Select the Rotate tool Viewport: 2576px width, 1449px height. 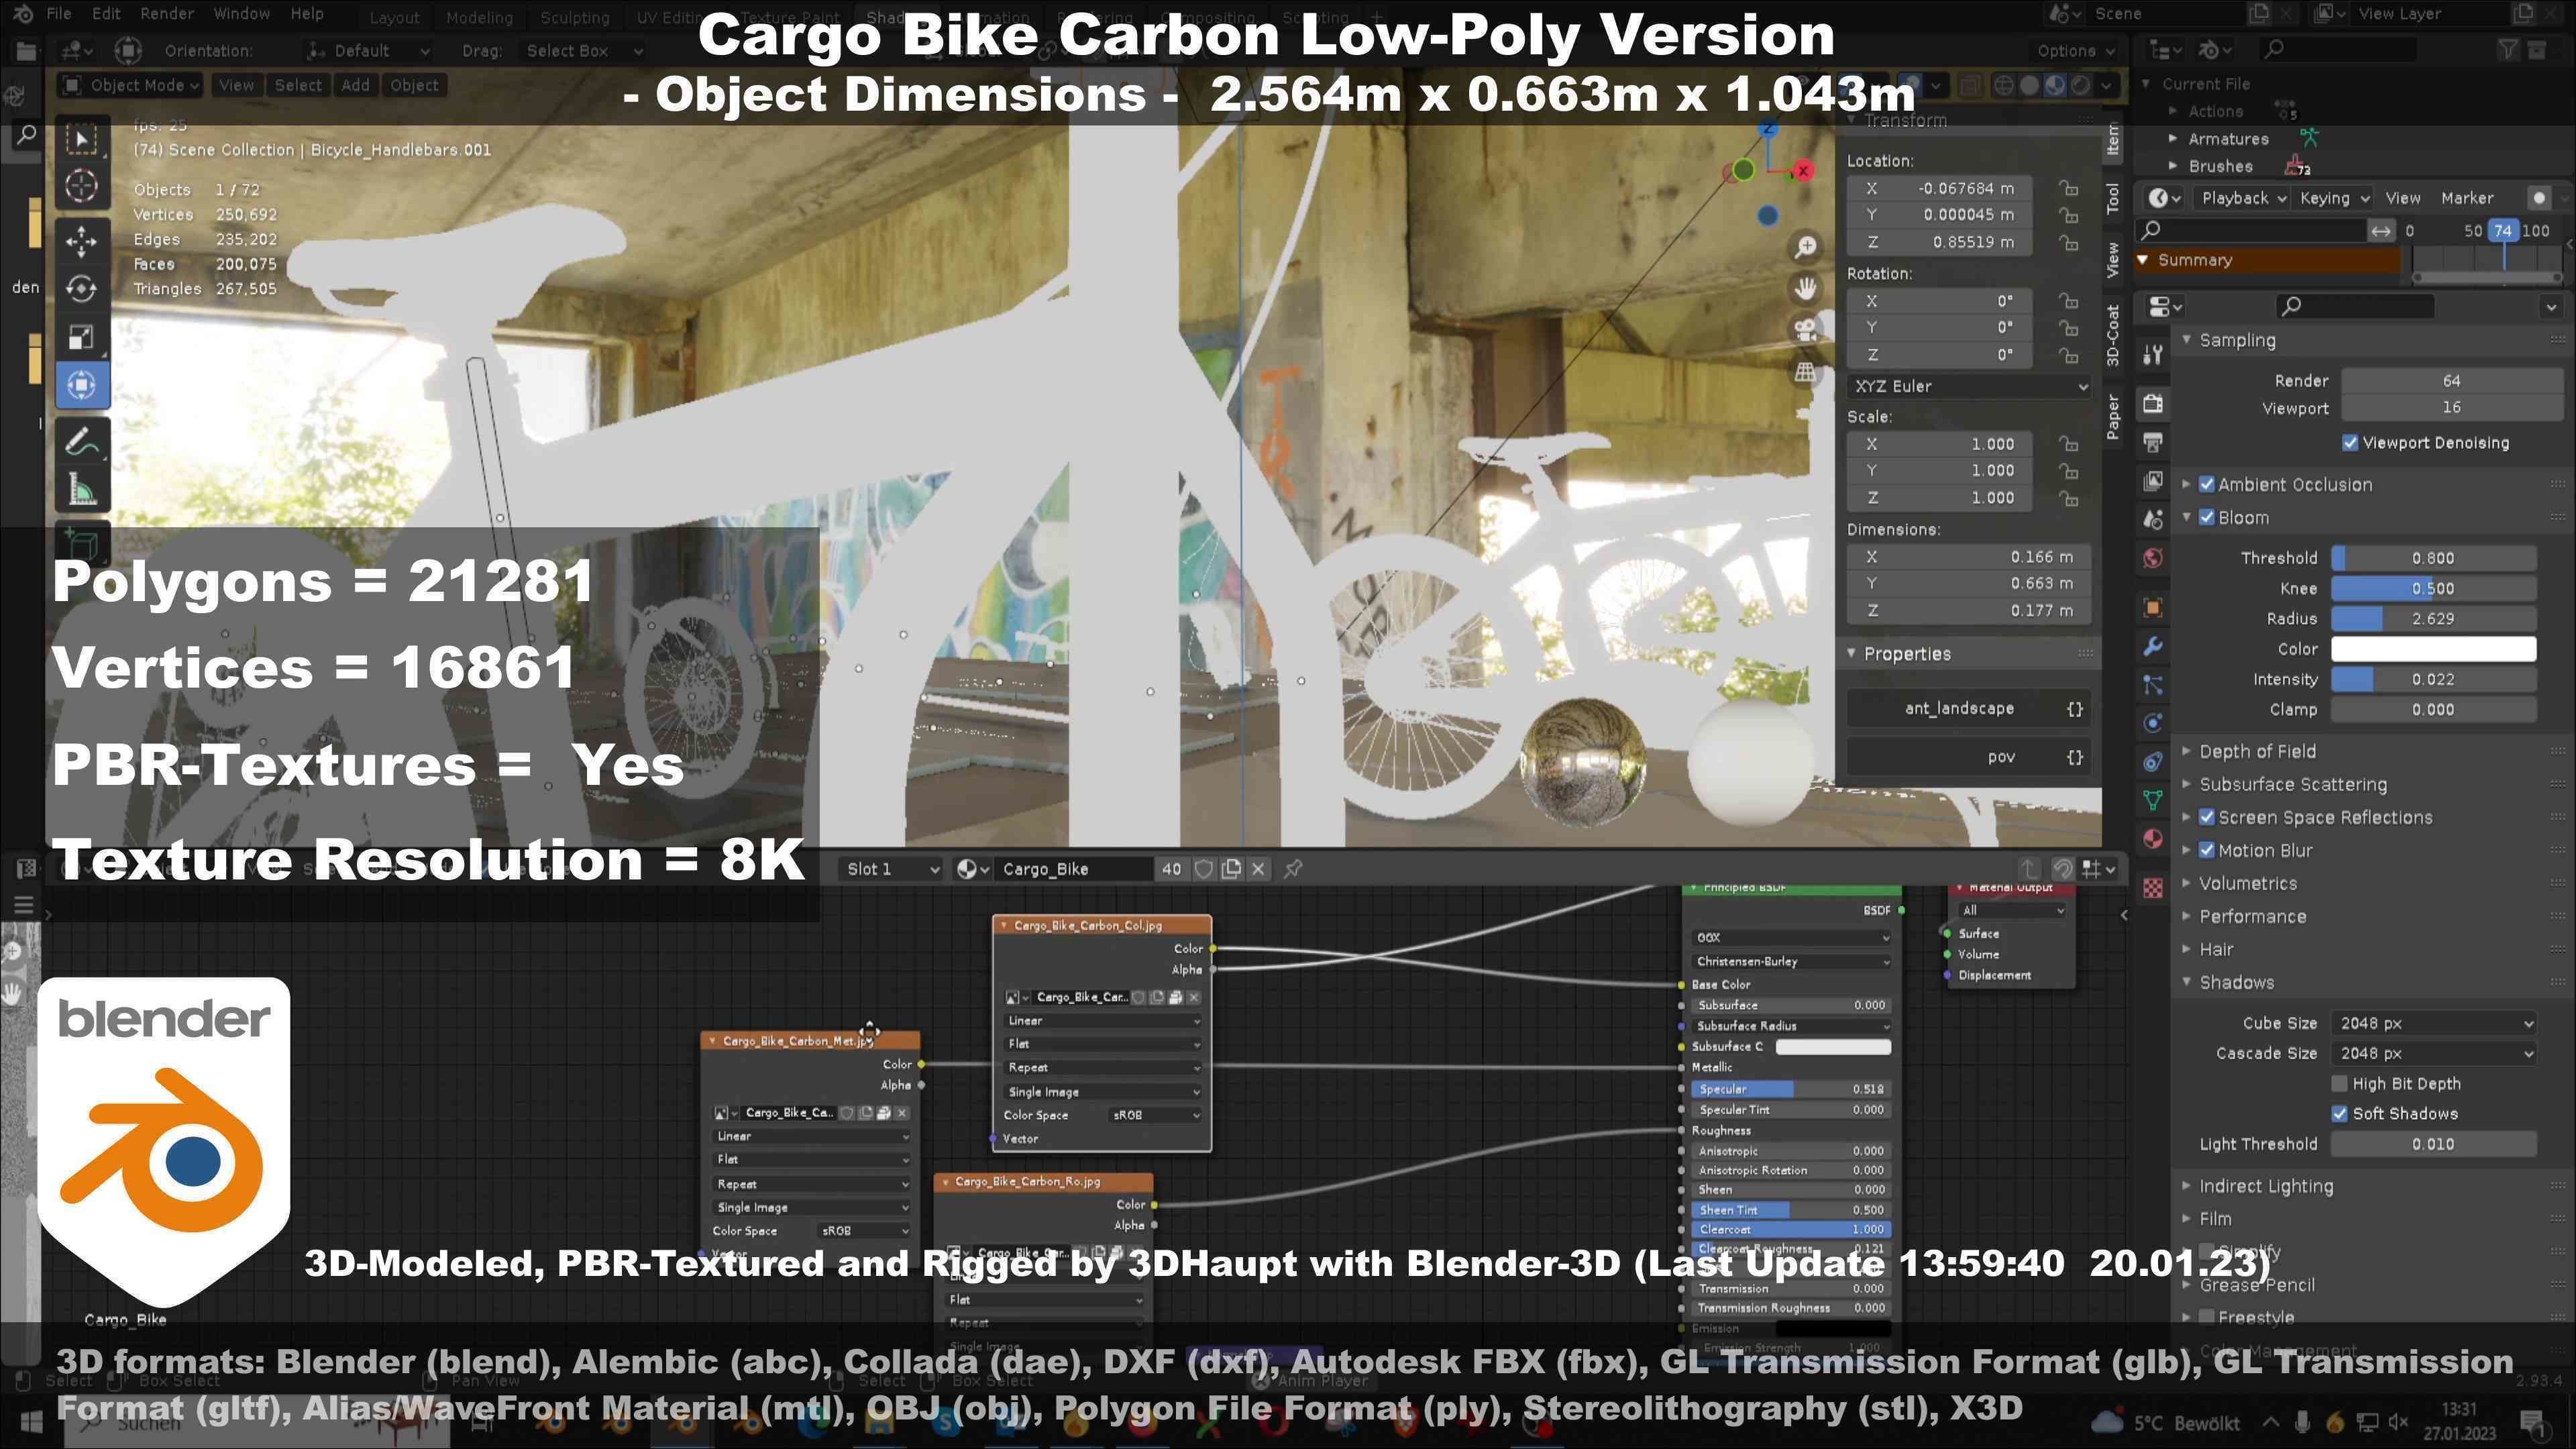pos(82,289)
